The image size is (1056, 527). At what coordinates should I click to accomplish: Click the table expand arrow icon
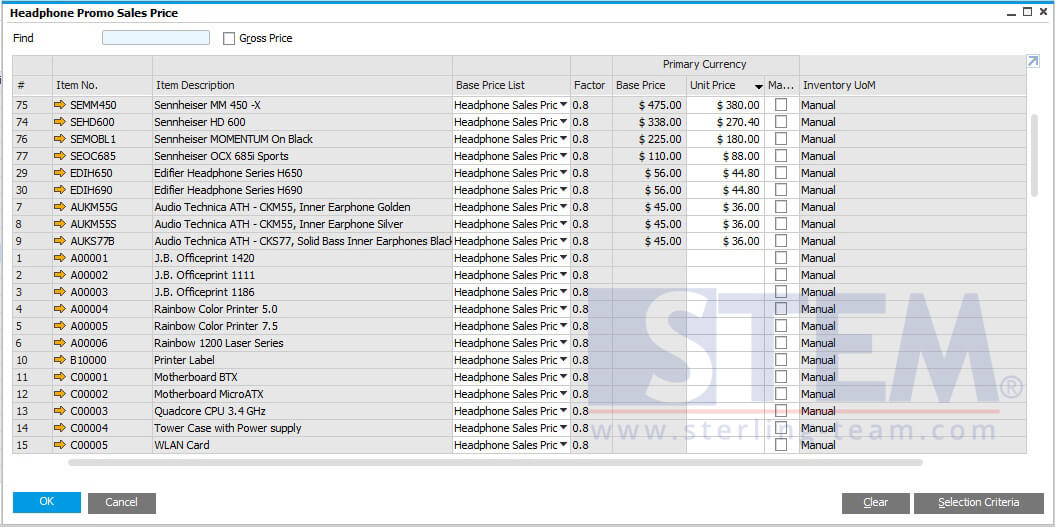(x=1033, y=61)
